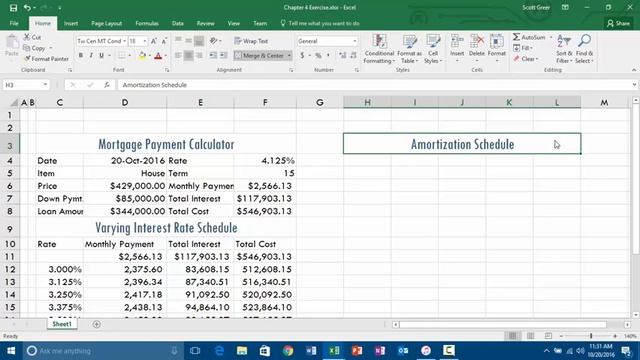Select the Sheet1 tab
The width and height of the screenshot is (640, 360).
tap(62, 324)
